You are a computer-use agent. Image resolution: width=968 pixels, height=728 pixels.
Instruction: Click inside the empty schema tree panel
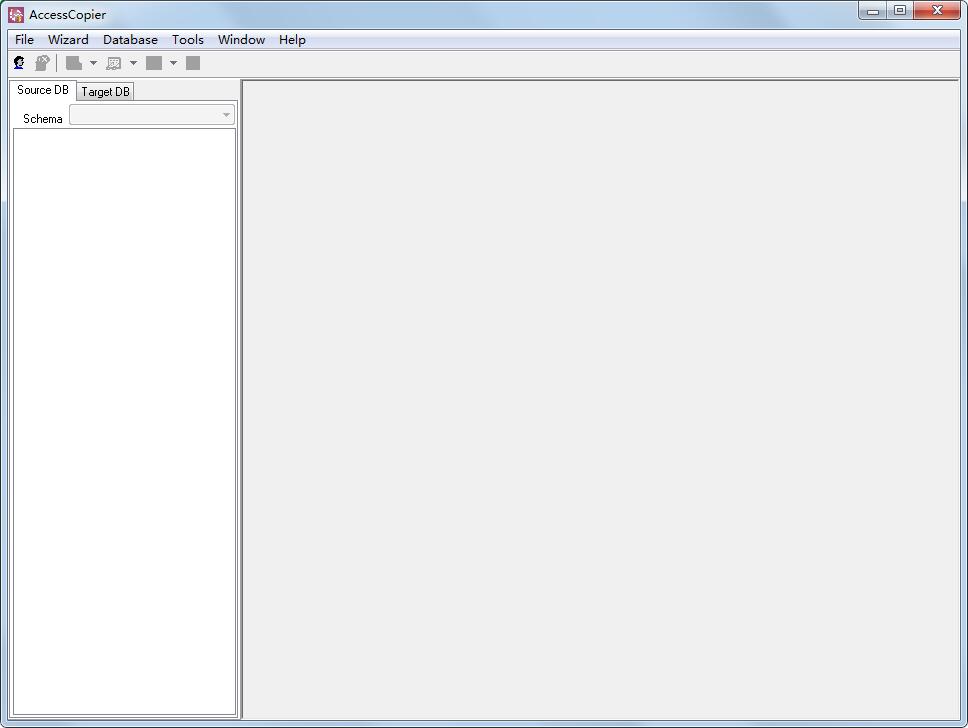[124, 420]
